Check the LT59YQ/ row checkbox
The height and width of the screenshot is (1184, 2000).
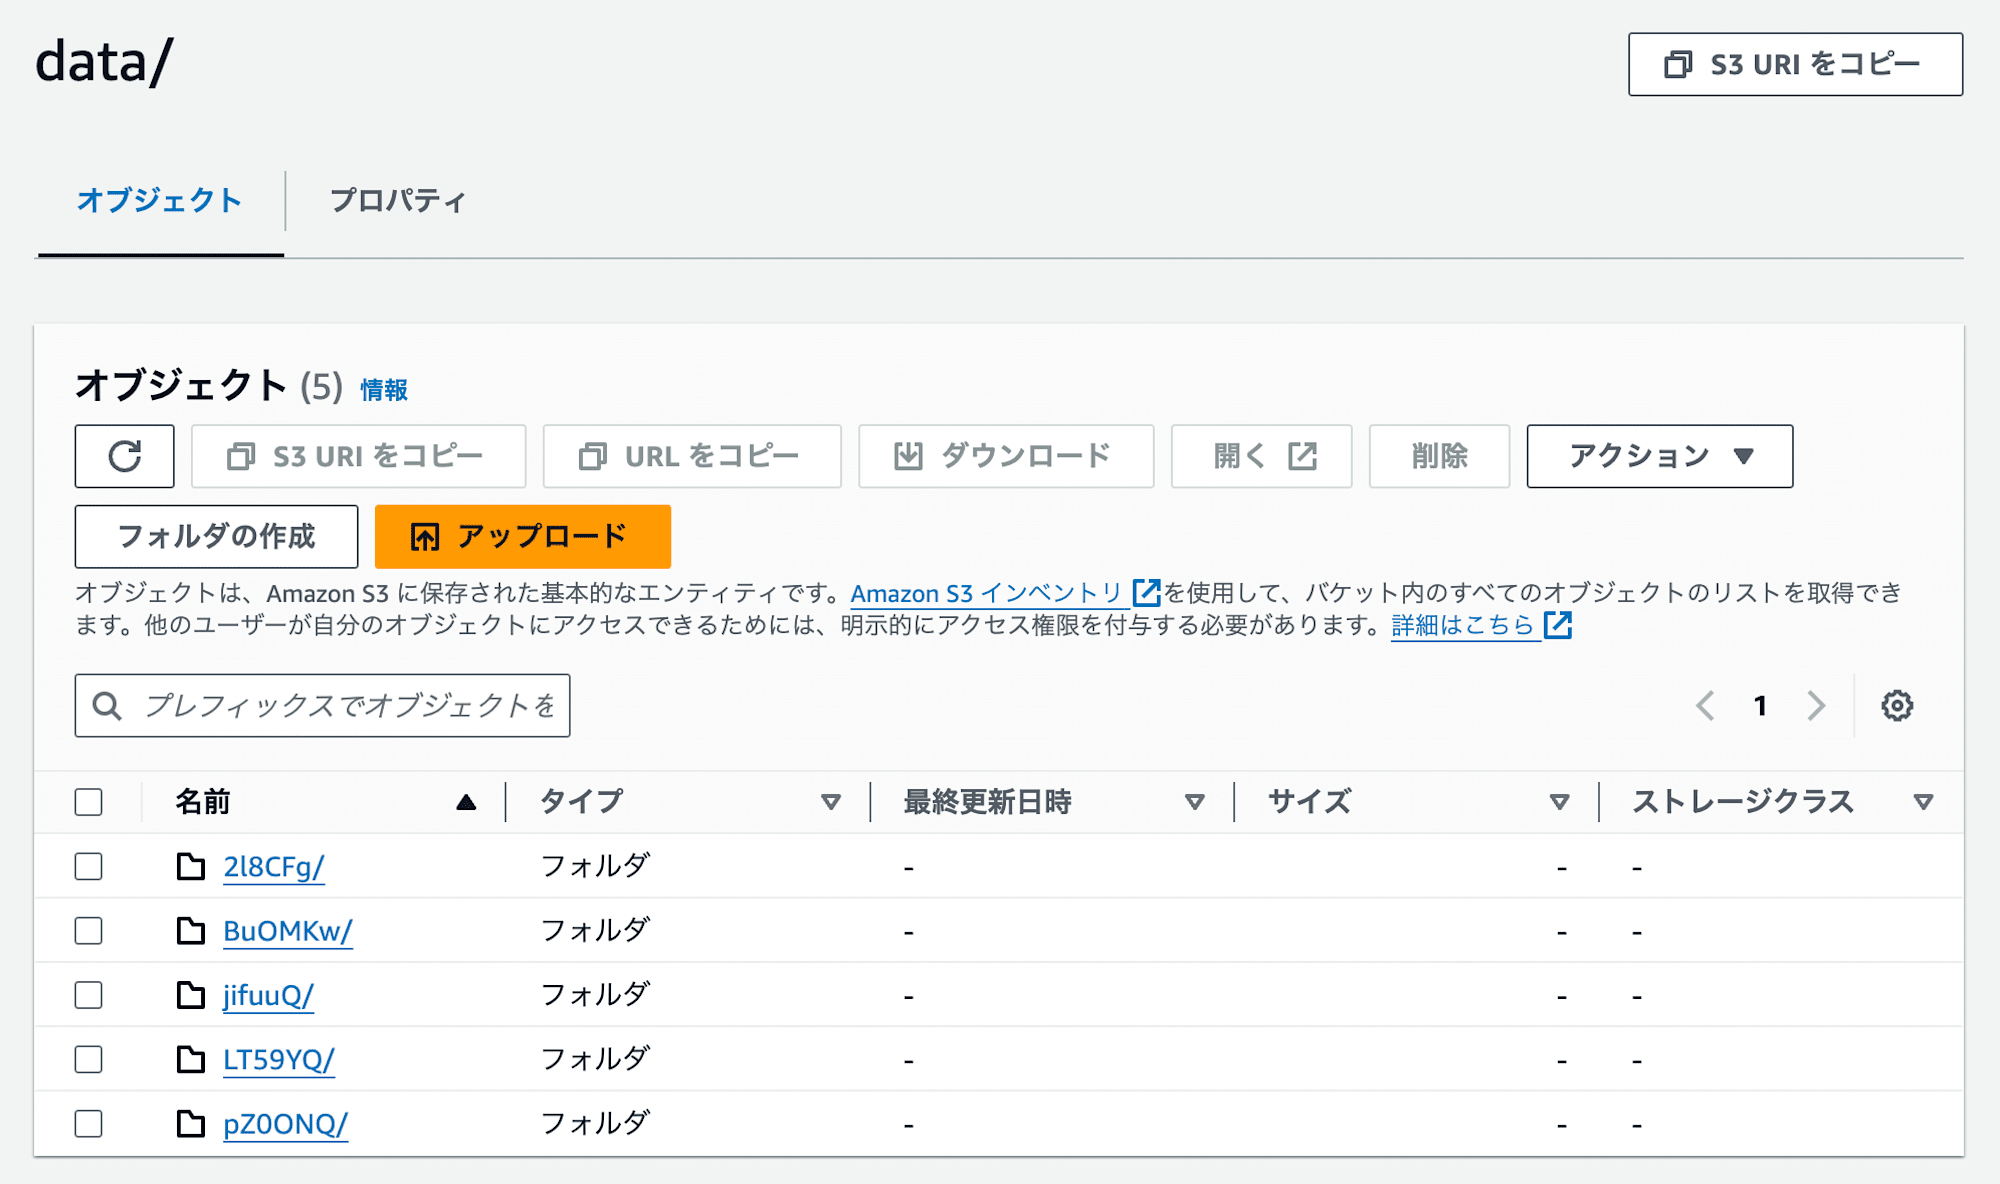click(x=89, y=1059)
